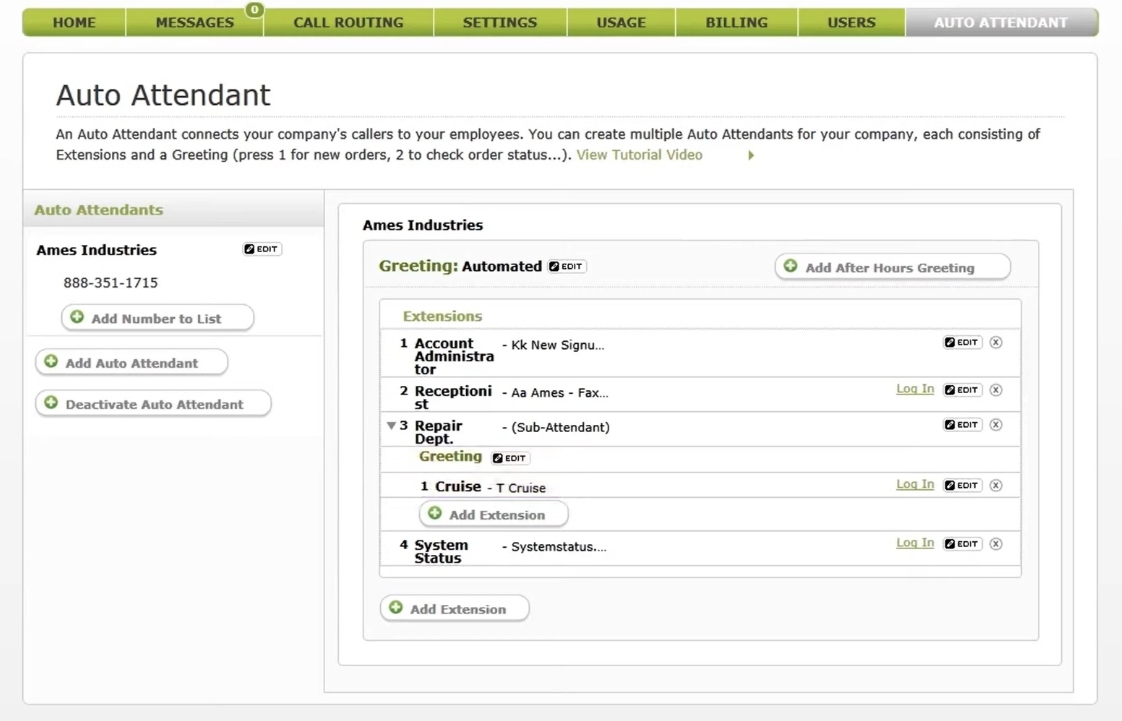
Task: Click the Add Auto Attendant button
Action: (x=132, y=362)
